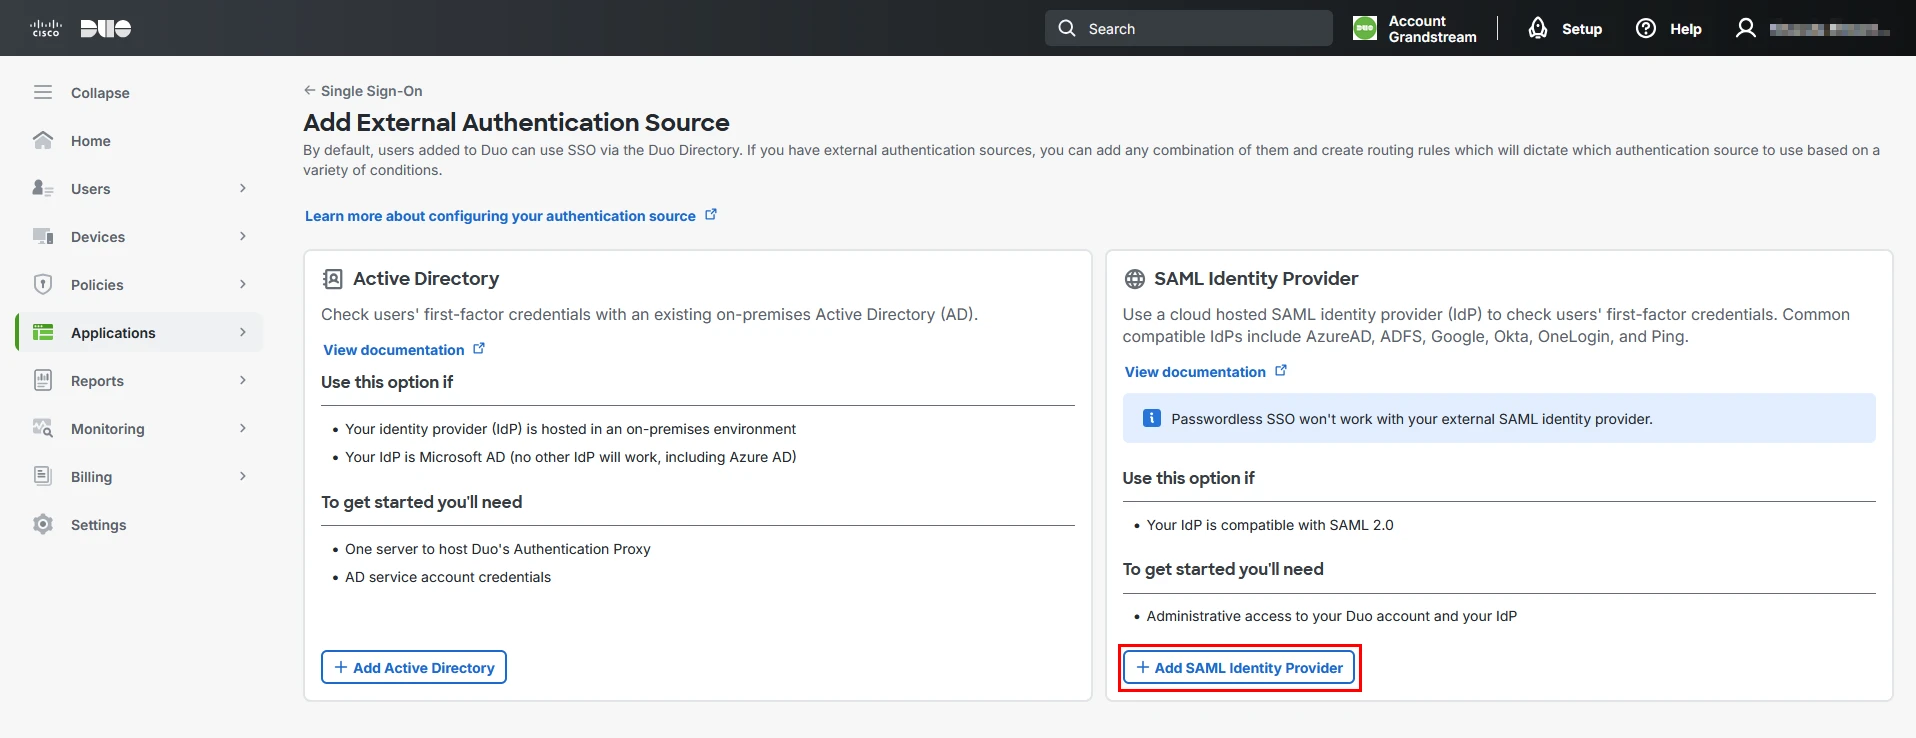This screenshot has height=738, width=1916.
Task: Click external link icon in Active Directory card
Action: (479, 348)
